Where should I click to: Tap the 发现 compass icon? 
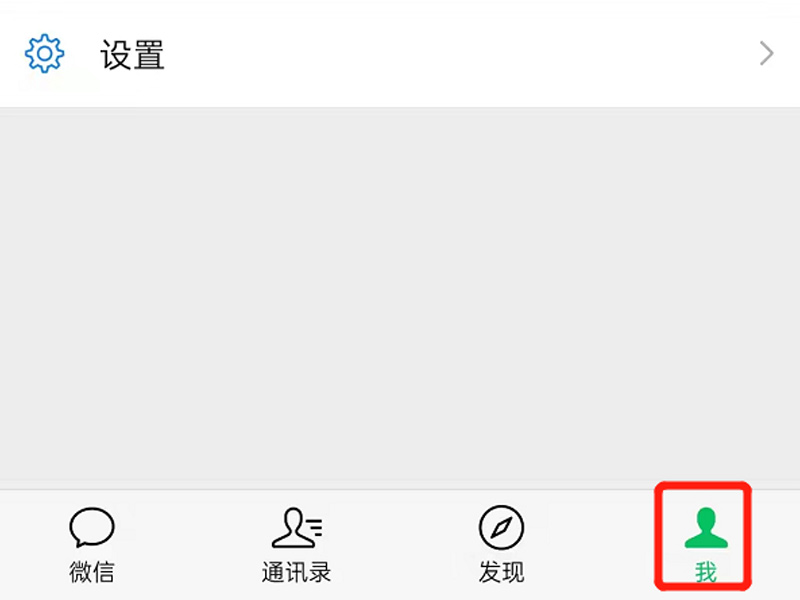(502, 527)
